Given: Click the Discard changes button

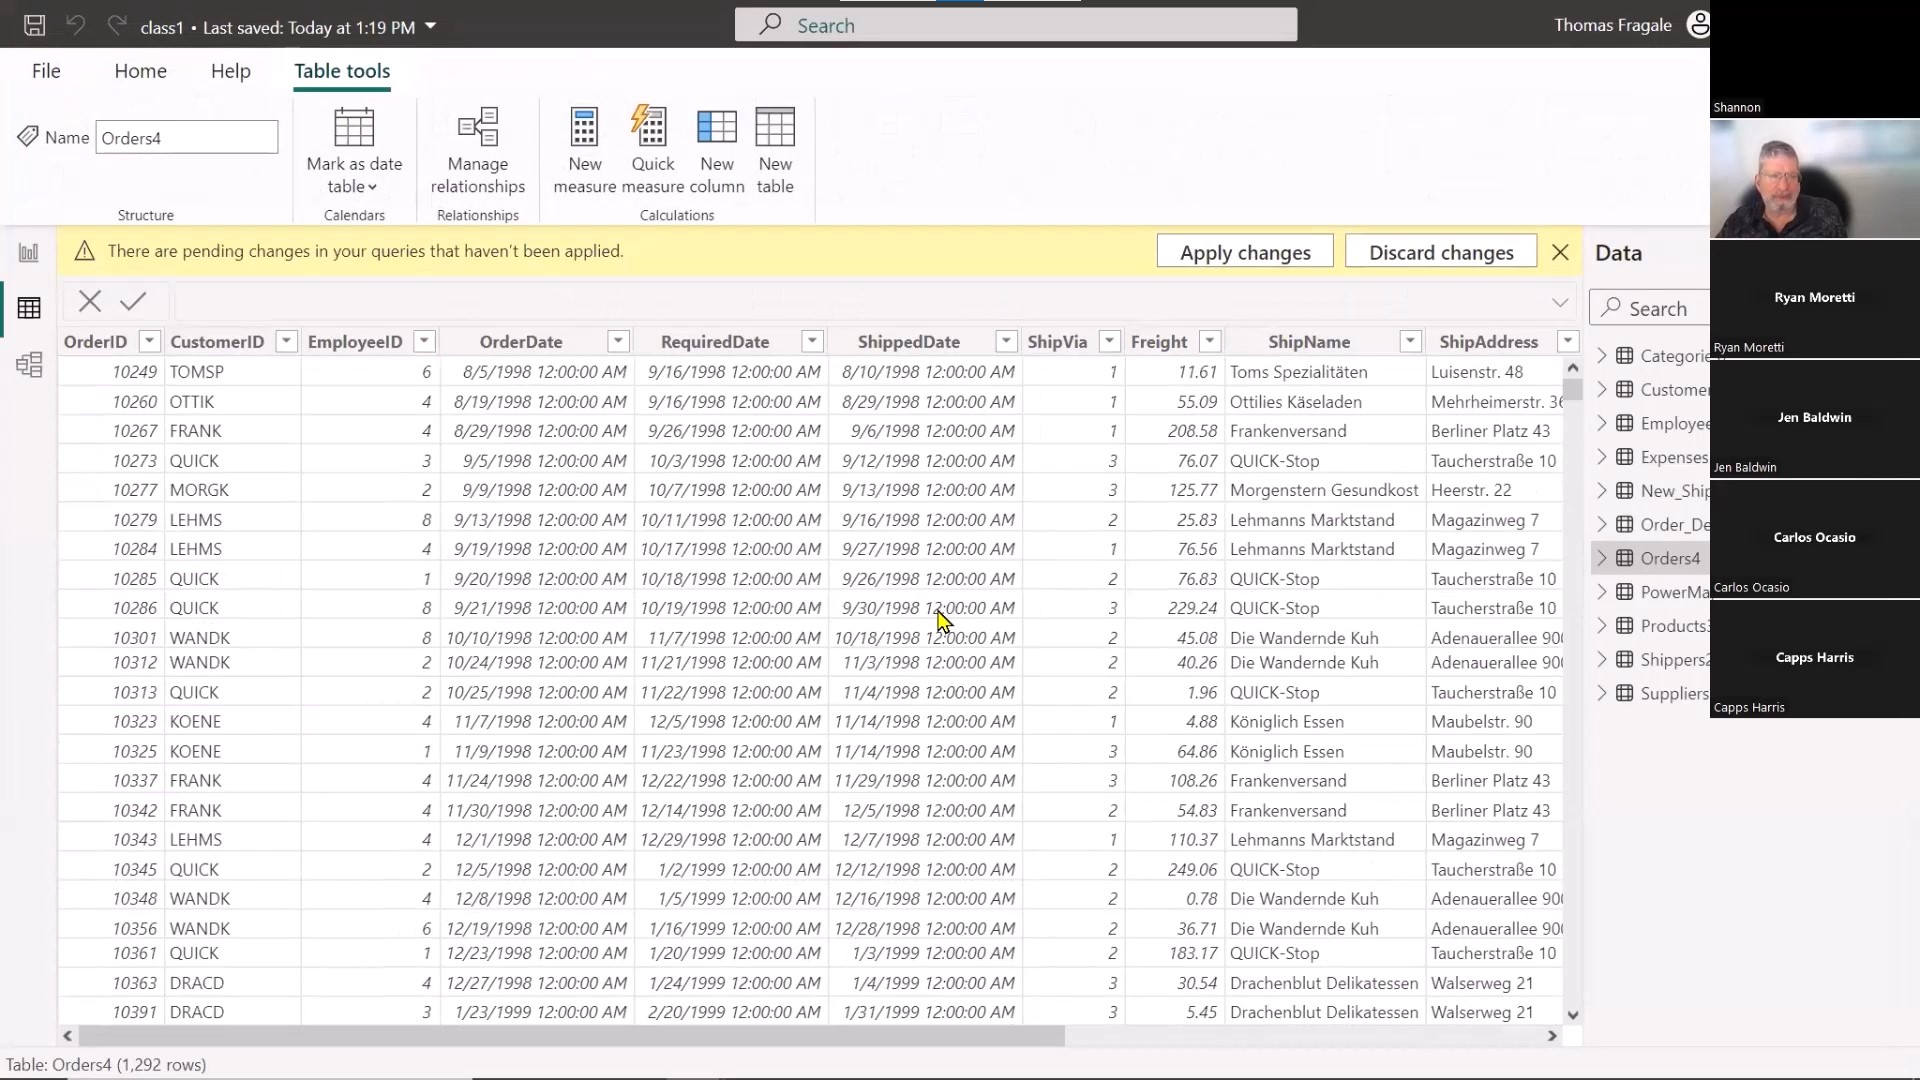Looking at the screenshot, I should 1440,251.
